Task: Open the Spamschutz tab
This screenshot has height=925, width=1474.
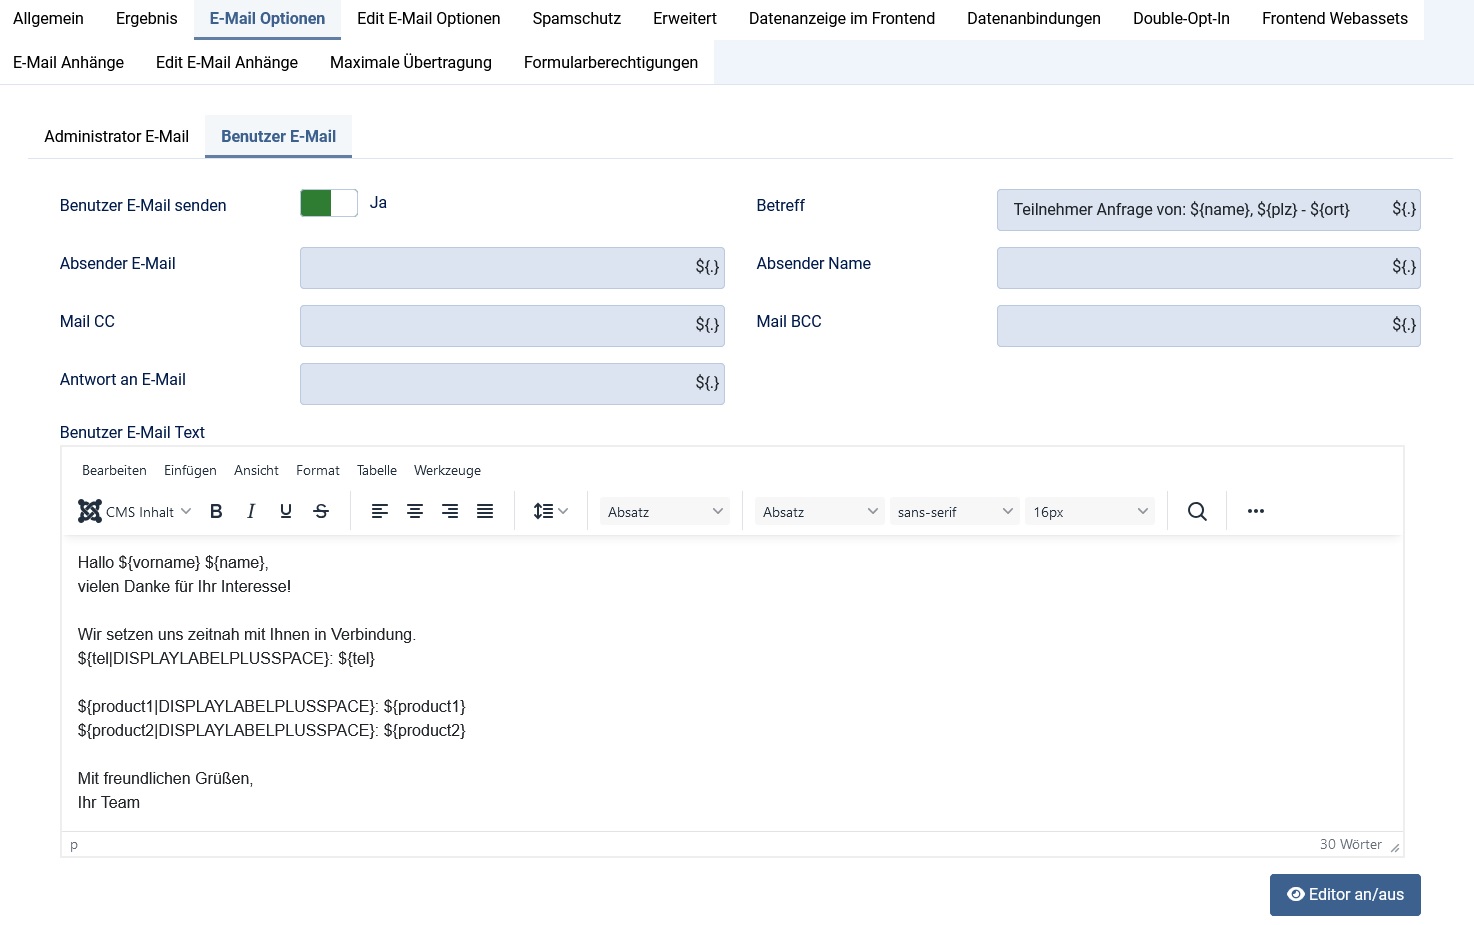Action: click(x=576, y=19)
